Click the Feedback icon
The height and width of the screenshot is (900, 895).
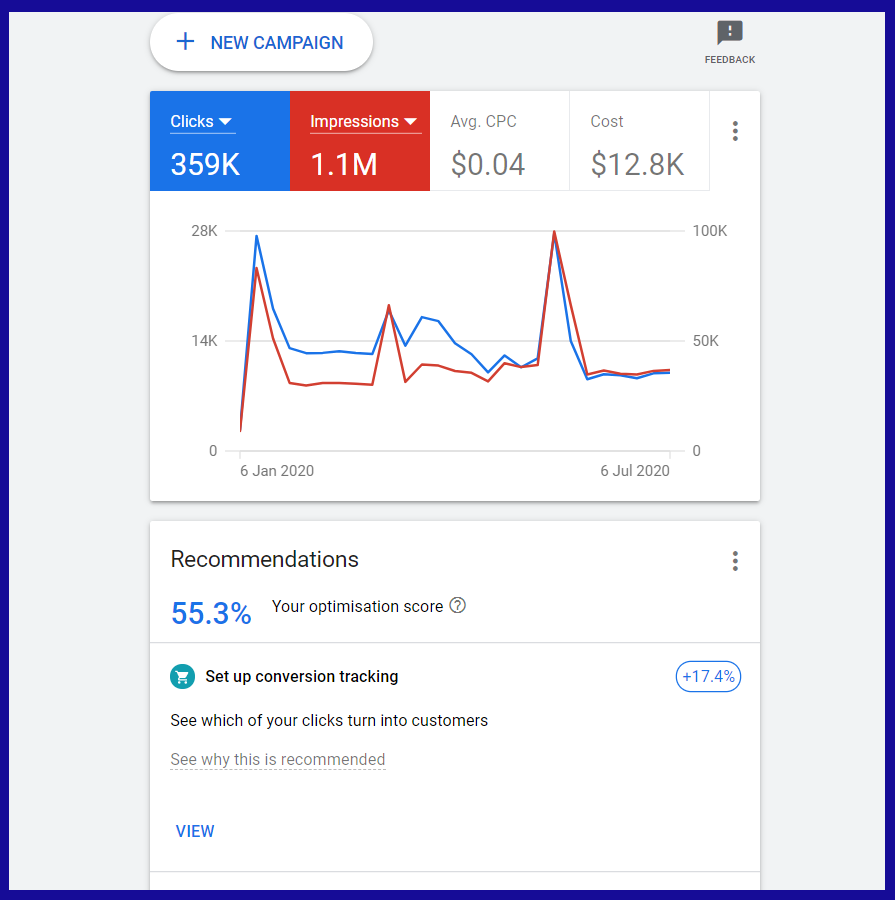(x=730, y=34)
